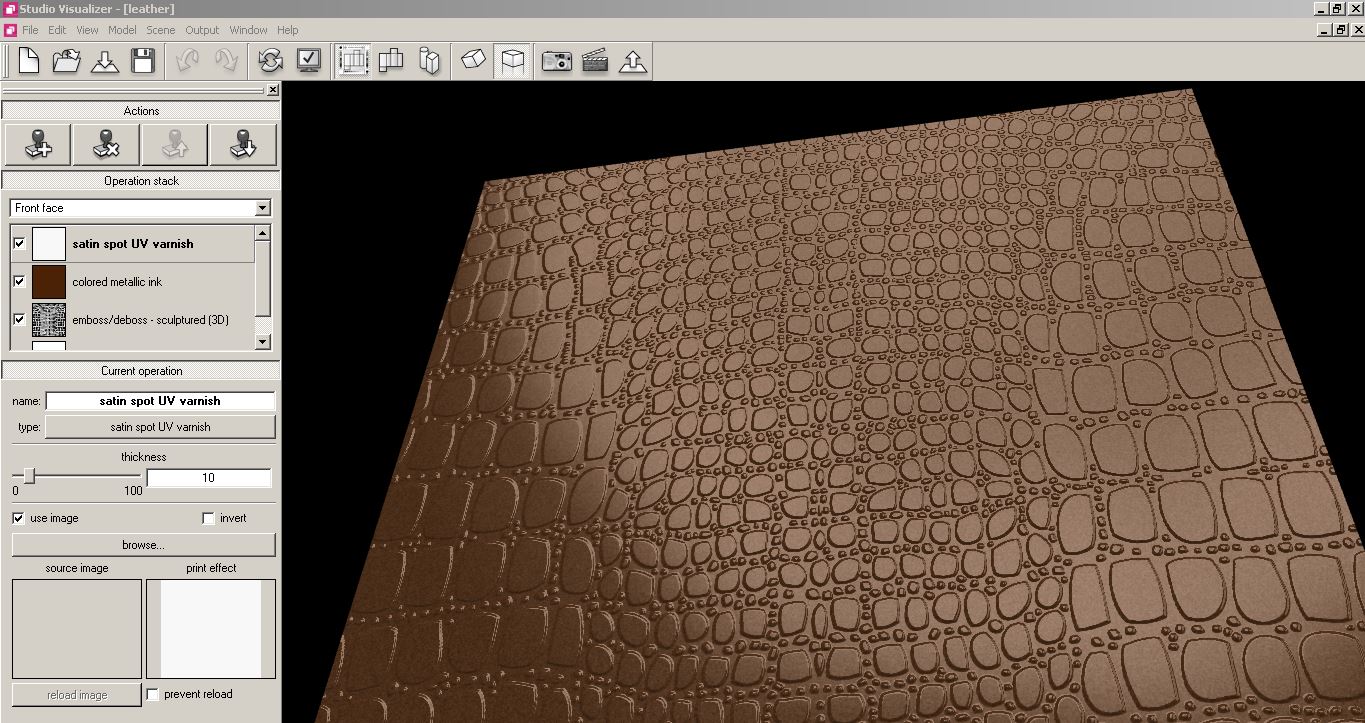Select the 'emboss/deboss - sculptured (3D)' row
The height and width of the screenshot is (723, 1365).
point(133,320)
